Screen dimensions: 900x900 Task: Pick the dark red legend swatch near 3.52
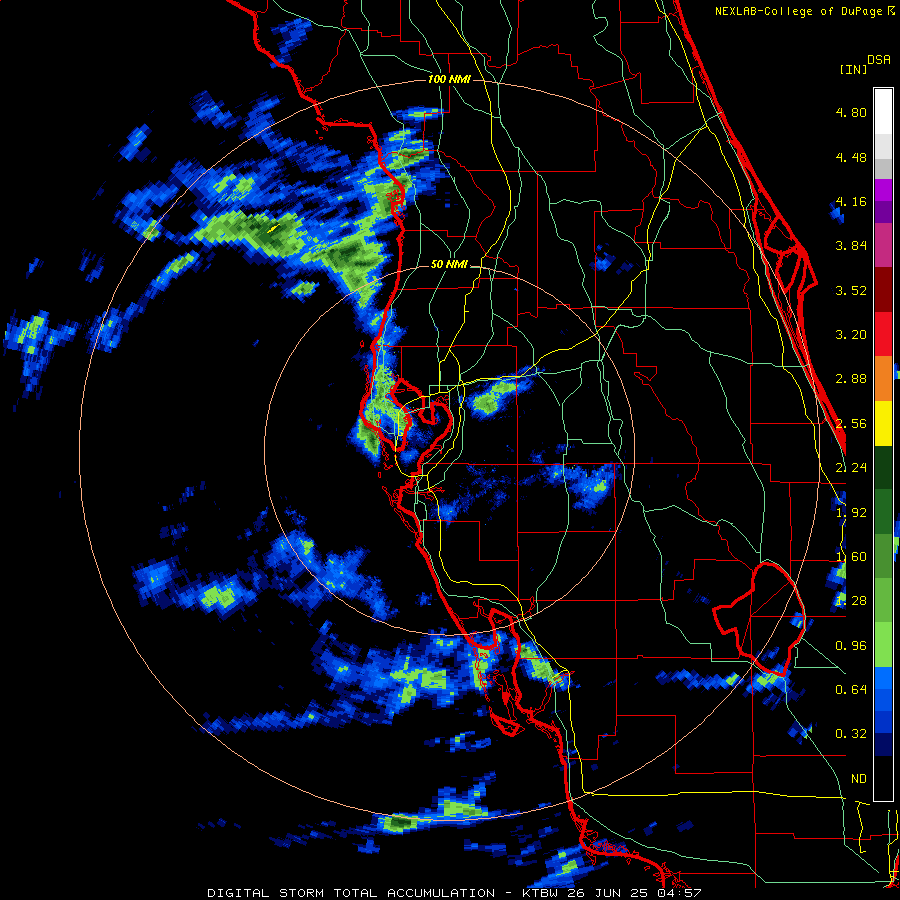click(883, 290)
